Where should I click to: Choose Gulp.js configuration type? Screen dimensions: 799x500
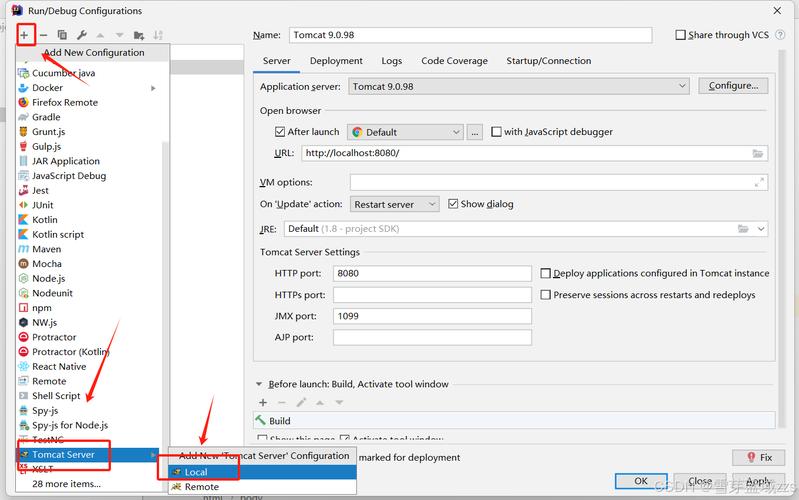[x=46, y=147]
